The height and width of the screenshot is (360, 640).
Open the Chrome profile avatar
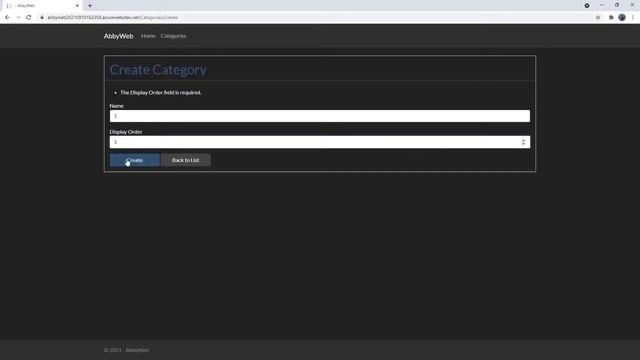622,18
